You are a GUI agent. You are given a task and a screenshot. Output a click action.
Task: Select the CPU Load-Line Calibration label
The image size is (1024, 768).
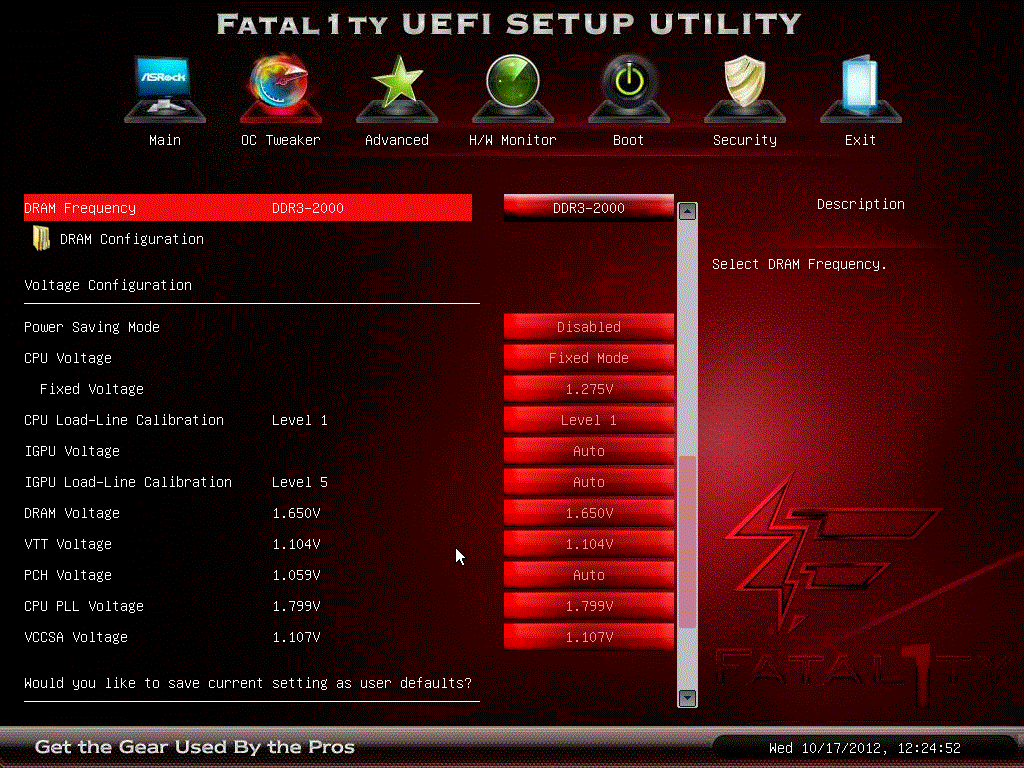pos(124,420)
